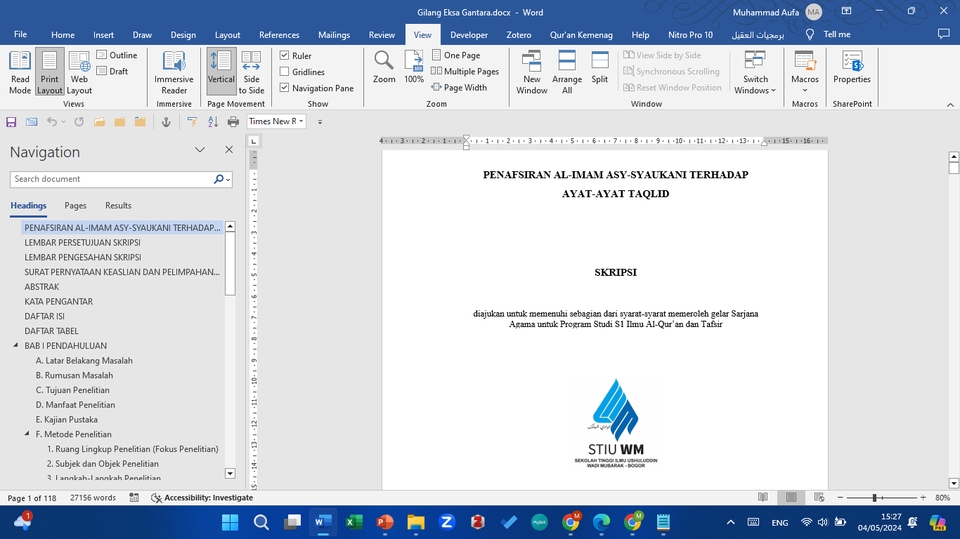This screenshot has width=960, height=539.
Task: Open the References ribbon tab
Action: coord(279,35)
